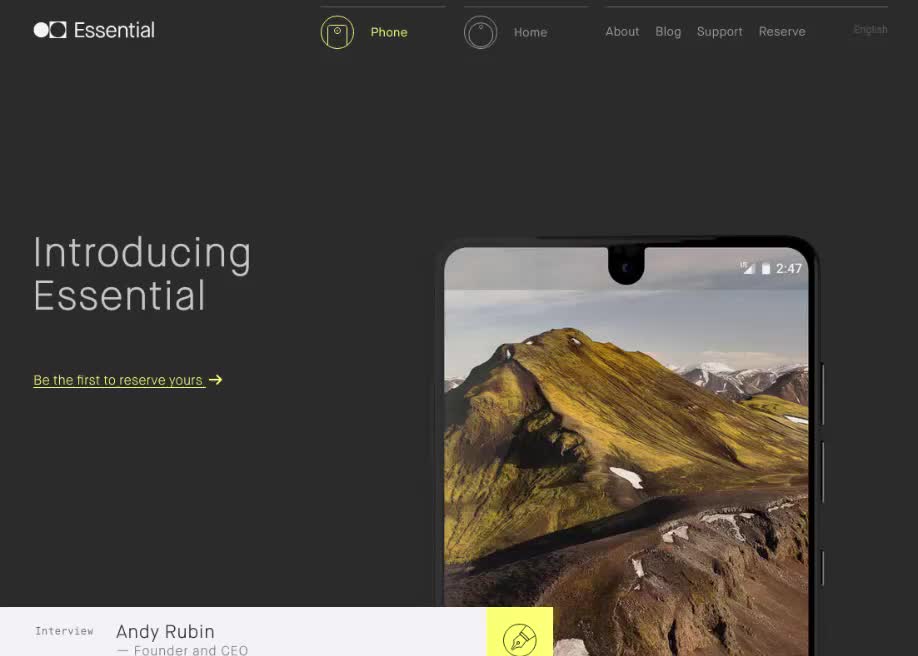The image size is (918, 656).
Task: Click 'Be the first to reserve yours'
Action: [119, 380]
